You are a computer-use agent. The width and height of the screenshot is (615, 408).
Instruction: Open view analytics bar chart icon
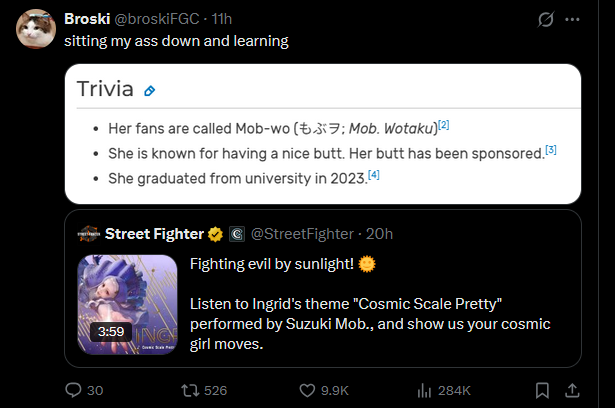click(x=424, y=389)
